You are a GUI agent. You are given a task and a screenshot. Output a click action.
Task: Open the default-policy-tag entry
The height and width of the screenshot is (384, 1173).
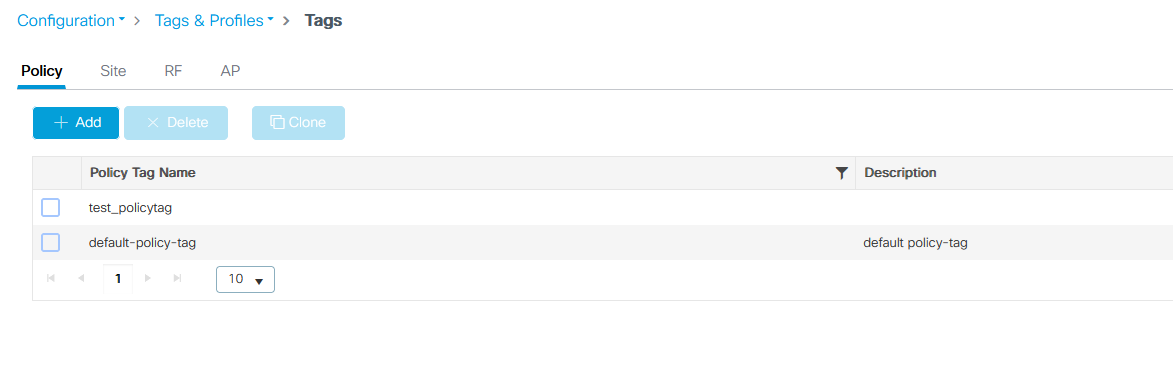[142, 243]
